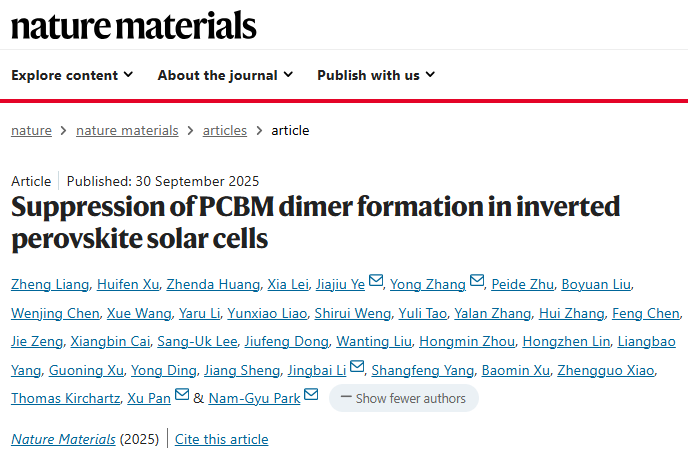Expand the Publish with us menu
688x454 pixels.
click(x=376, y=75)
